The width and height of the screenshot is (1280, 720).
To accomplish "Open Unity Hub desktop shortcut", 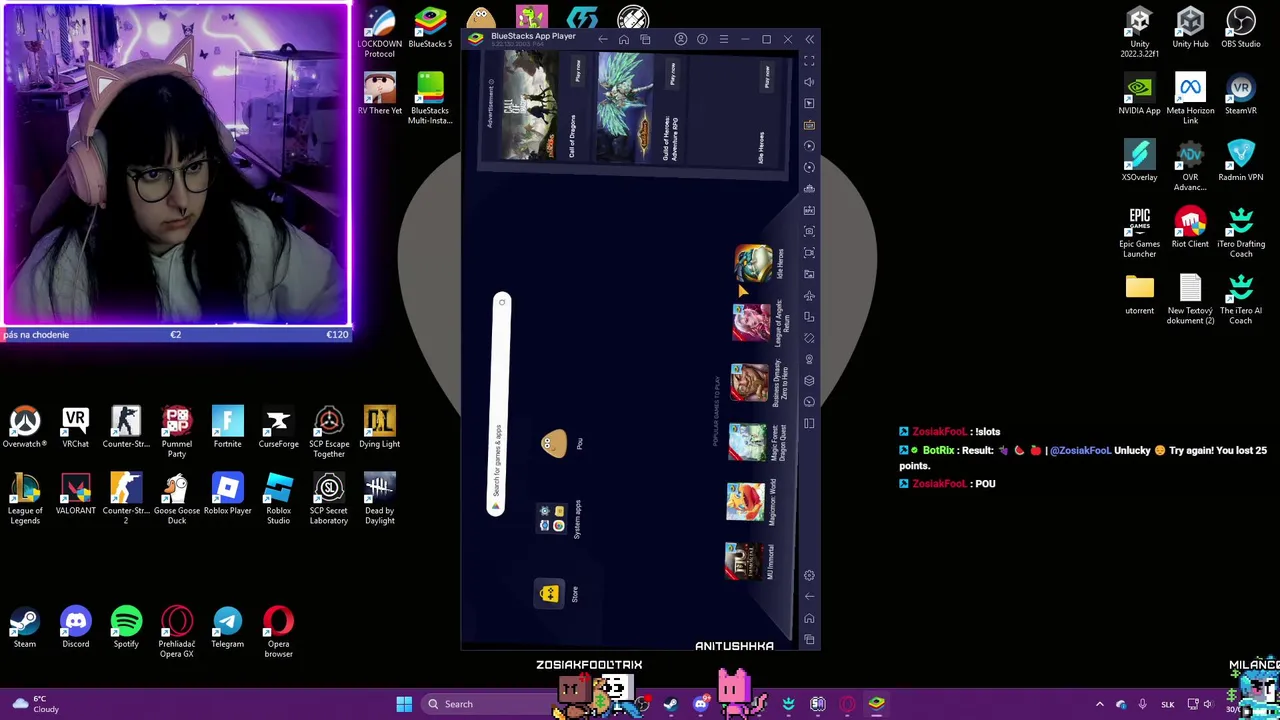I will pyautogui.click(x=1190, y=27).
